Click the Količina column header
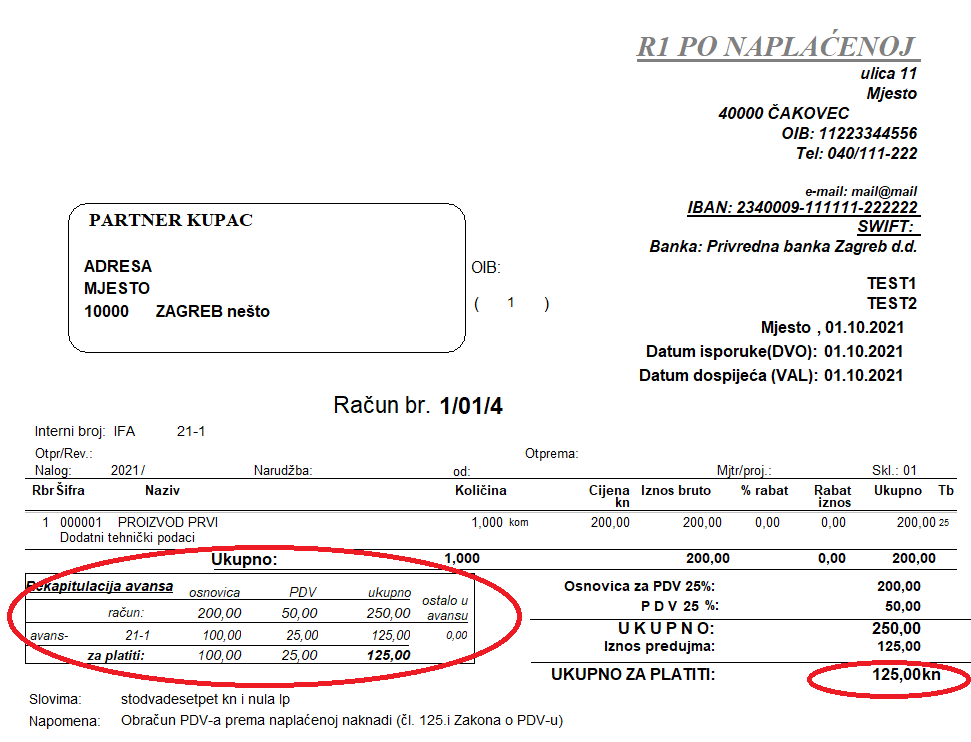This screenshot has width=971, height=742. 480,490
